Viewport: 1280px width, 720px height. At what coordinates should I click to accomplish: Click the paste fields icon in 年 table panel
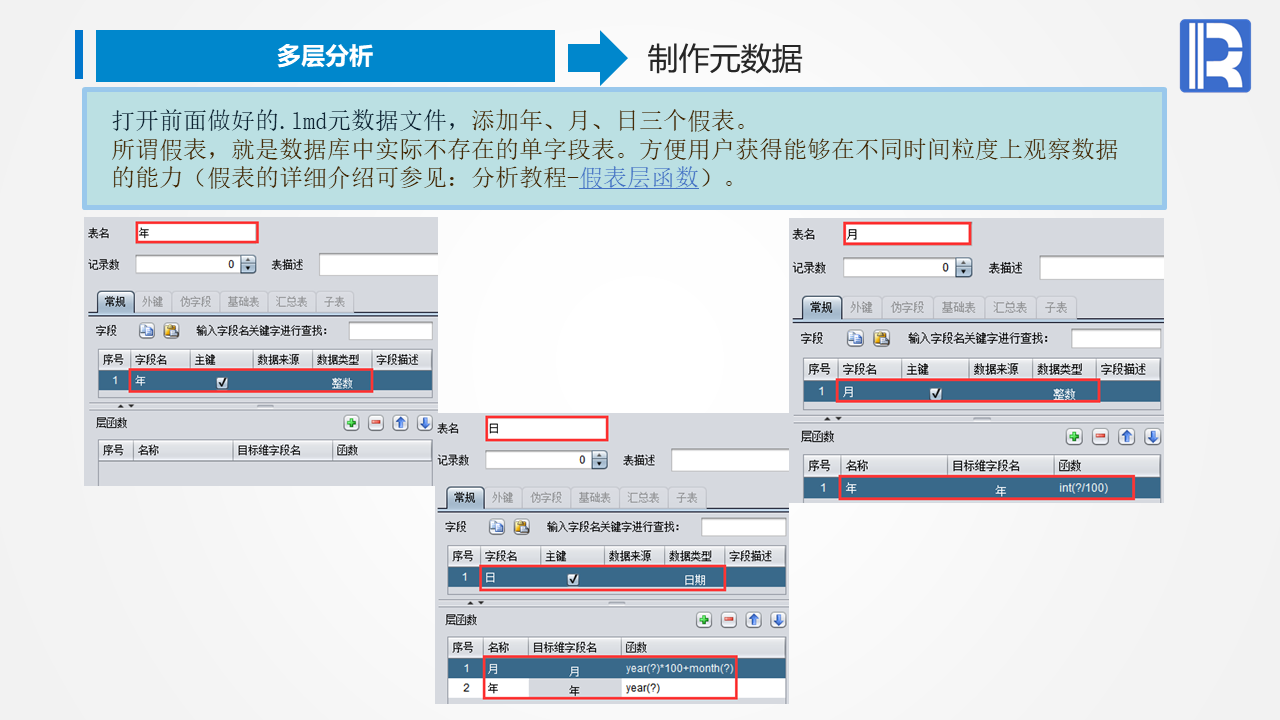(x=171, y=331)
